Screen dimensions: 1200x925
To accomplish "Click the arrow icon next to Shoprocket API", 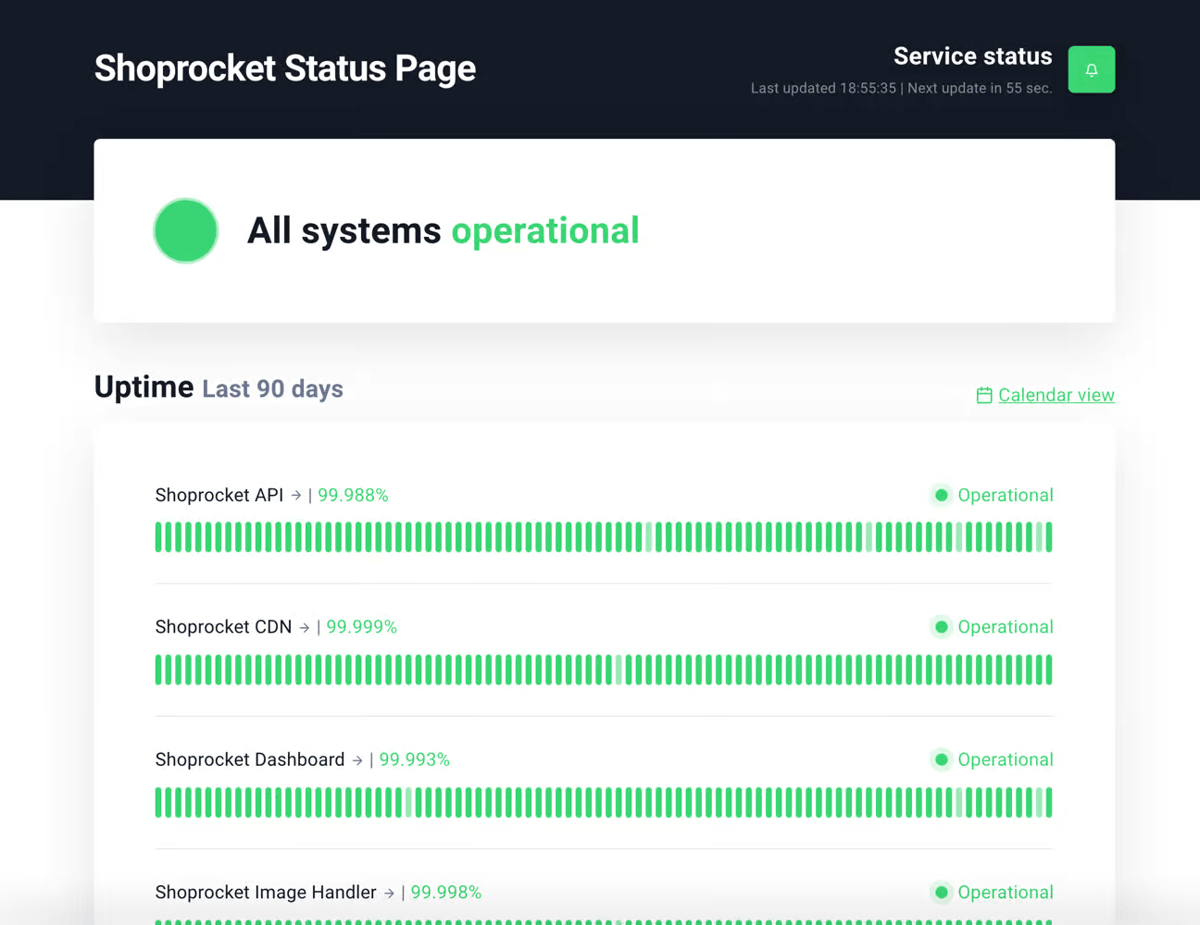I will [x=296, y=495].
